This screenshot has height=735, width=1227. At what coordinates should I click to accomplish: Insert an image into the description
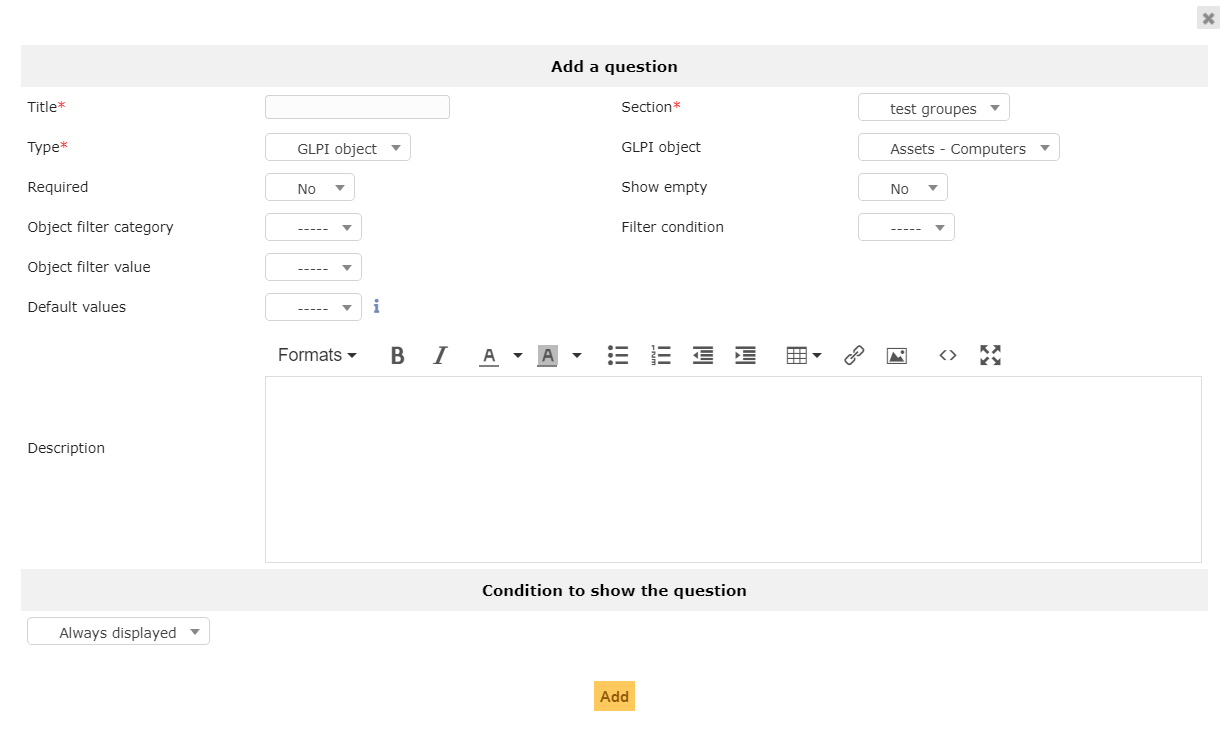pyautogui.click(x=896, y=355)
